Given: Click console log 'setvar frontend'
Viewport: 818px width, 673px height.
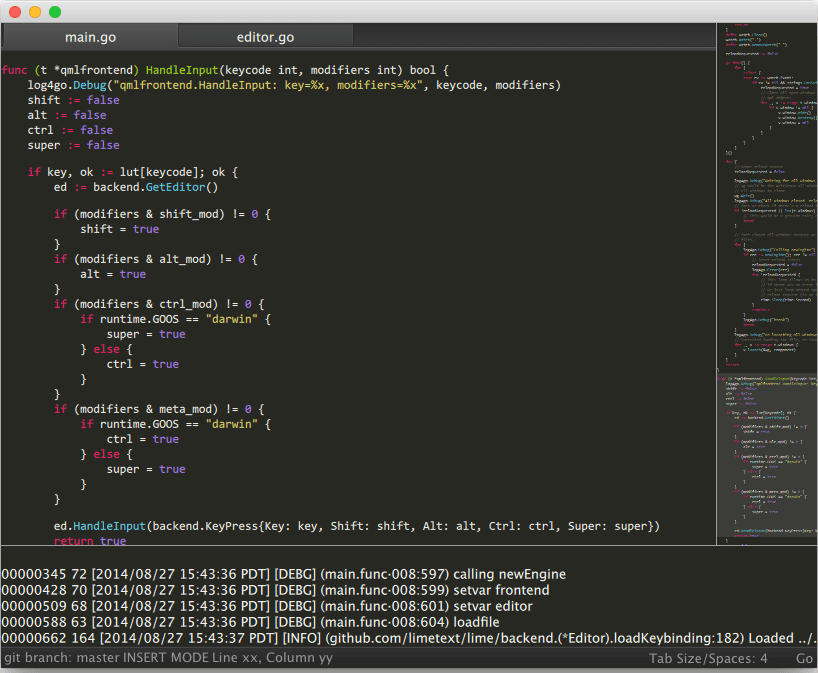Looking at the screenshot, I should 275,590.
